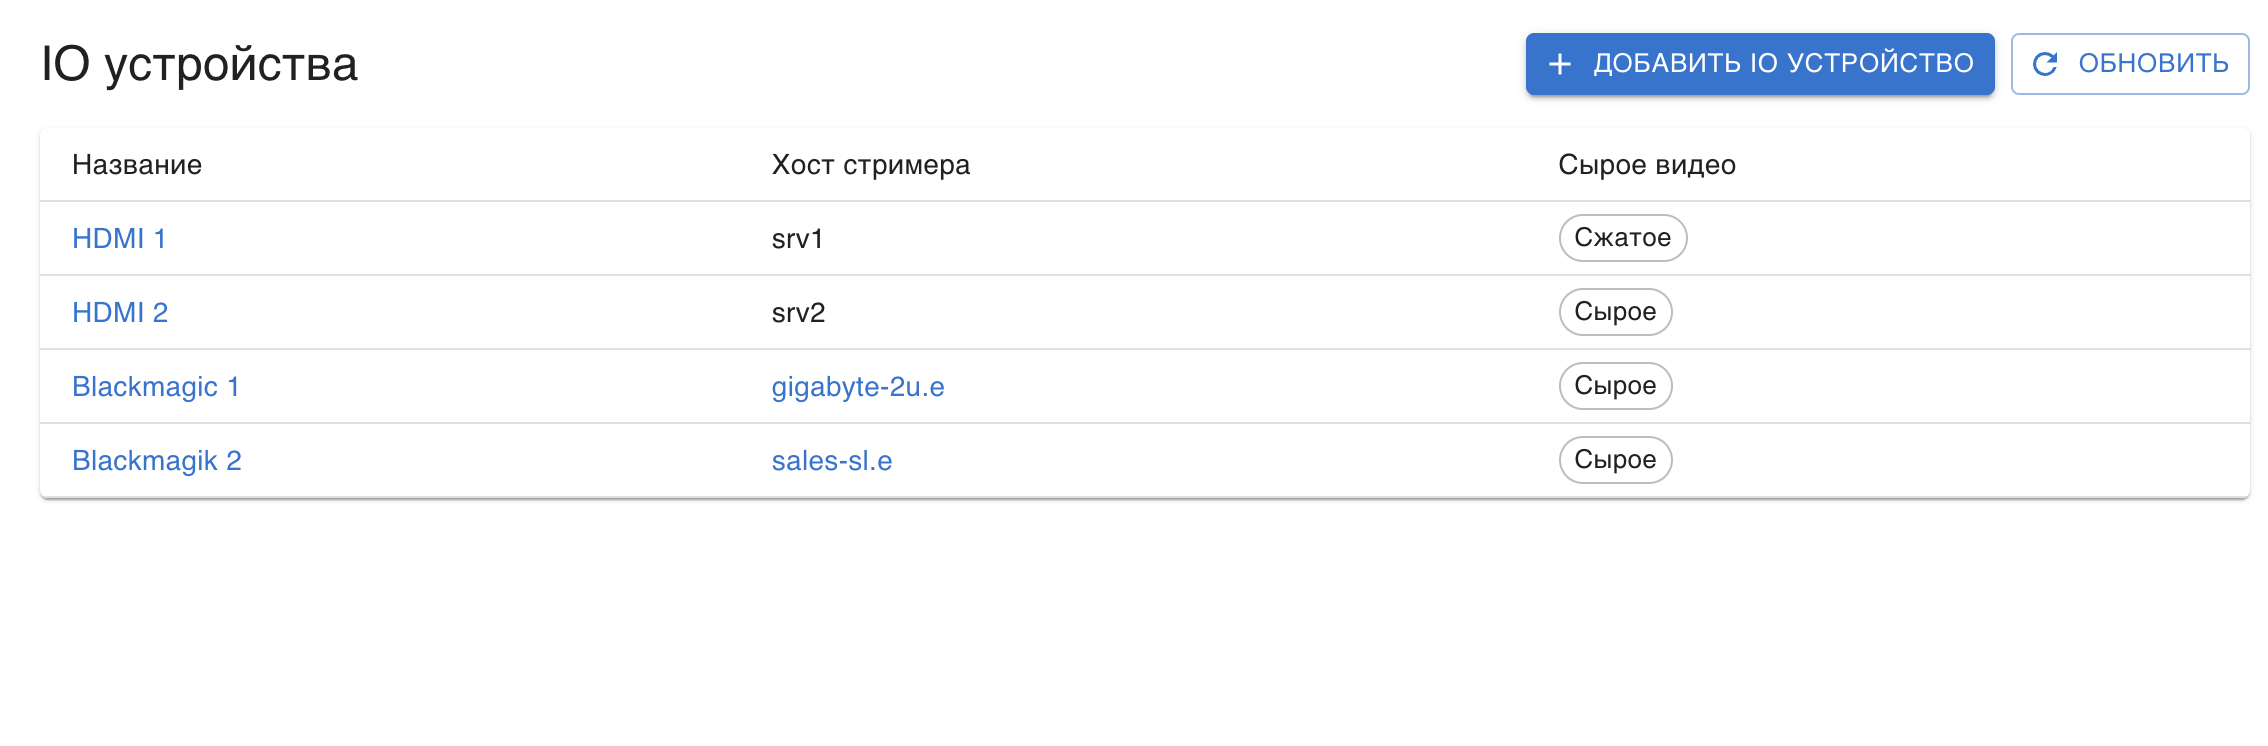Screen dimensions: 2268x746
Task: Open the Blackmagik 2 device link
Action: point(156,460)
